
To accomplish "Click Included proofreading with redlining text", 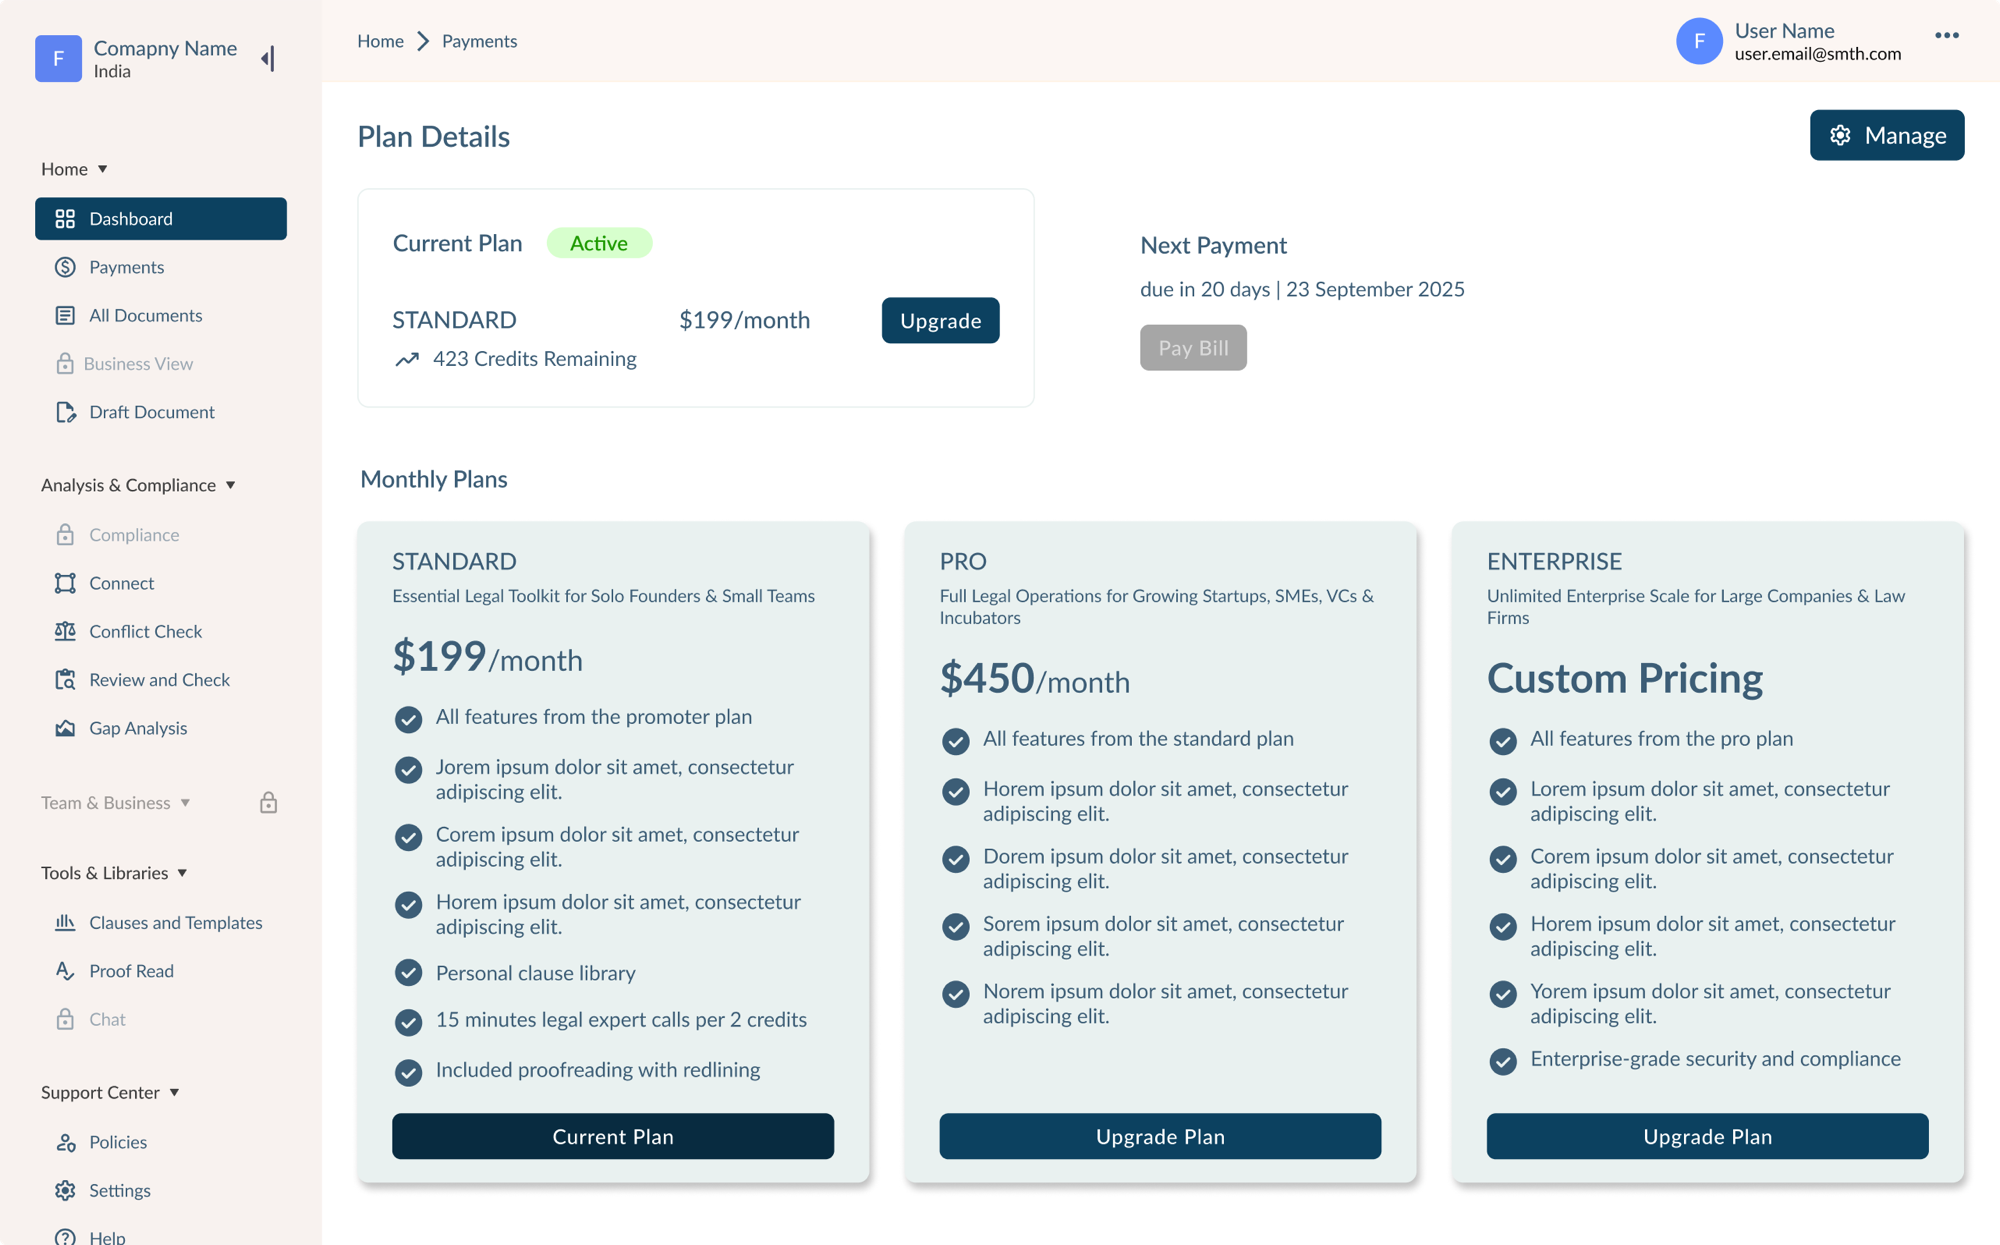I will point(598,1070).
